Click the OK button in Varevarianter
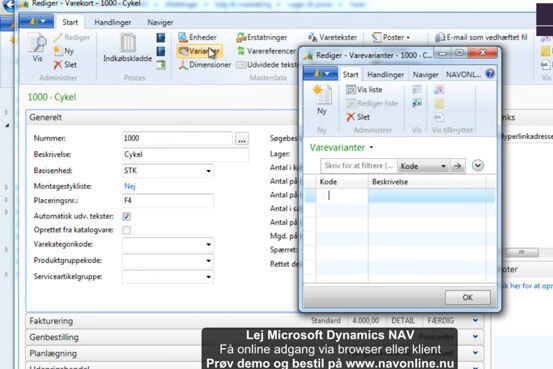Image resolution: width=553 pixels, height=369 pixels. point(468,297)
